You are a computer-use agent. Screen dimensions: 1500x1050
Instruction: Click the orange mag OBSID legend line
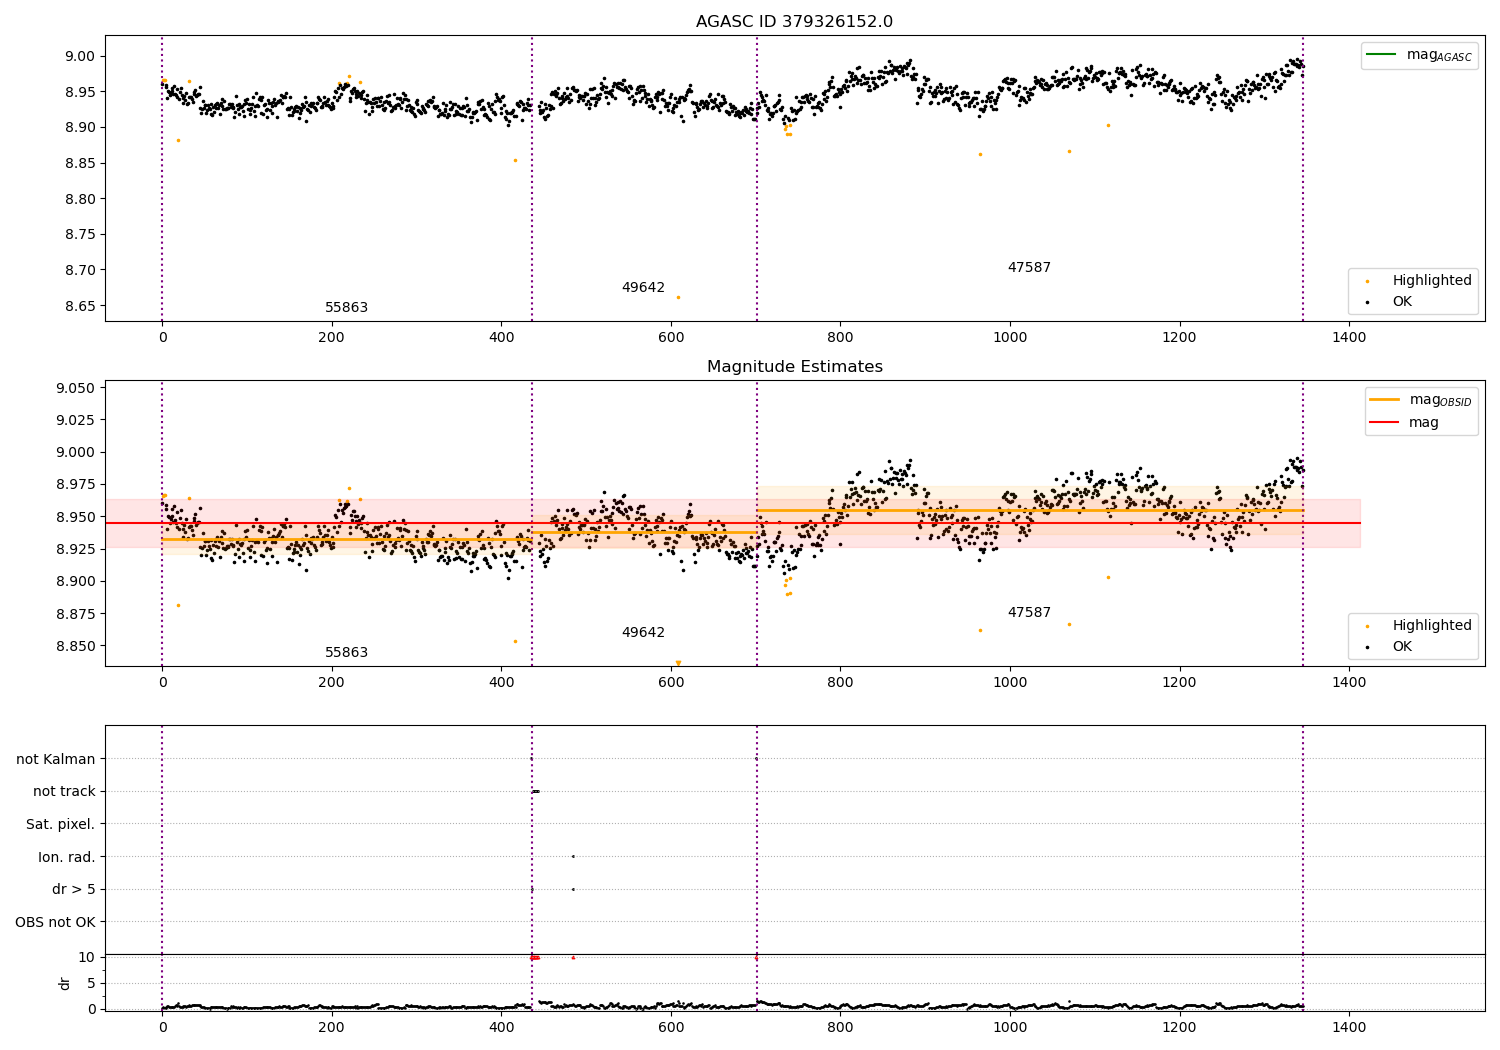pyautogui.click(x=1385, y=400)
